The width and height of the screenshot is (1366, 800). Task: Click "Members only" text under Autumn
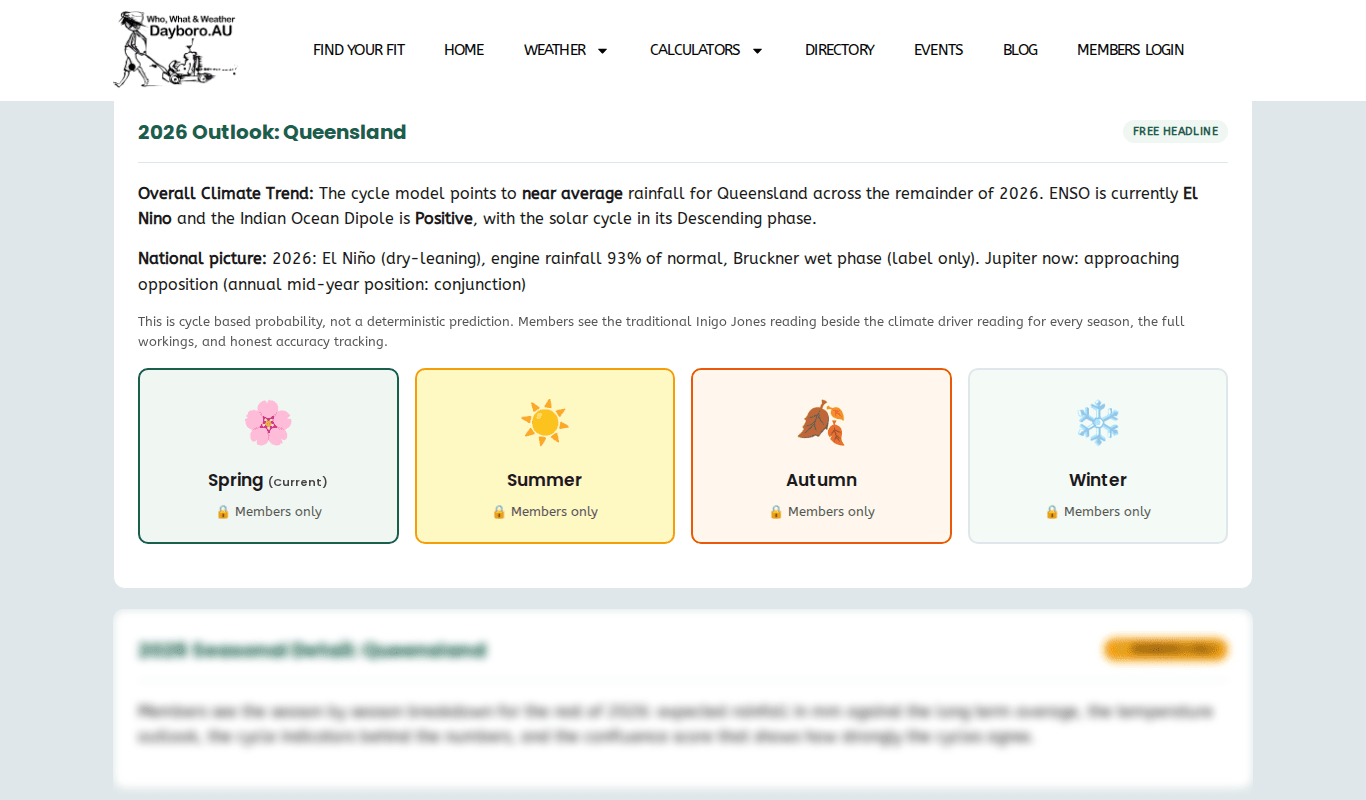(831, 512)
